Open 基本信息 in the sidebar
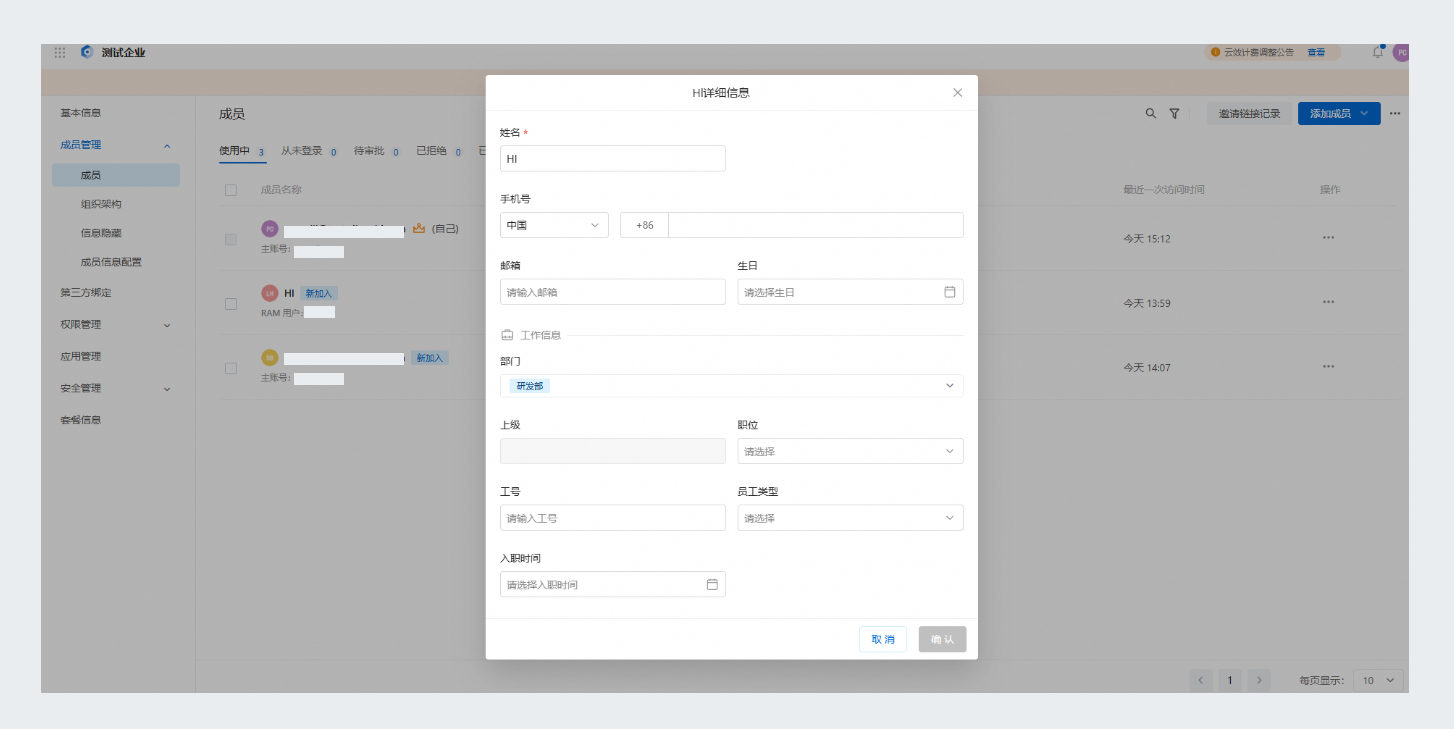Image resolution: width=1454 pixels, height=729 pixels. [80, 113]
